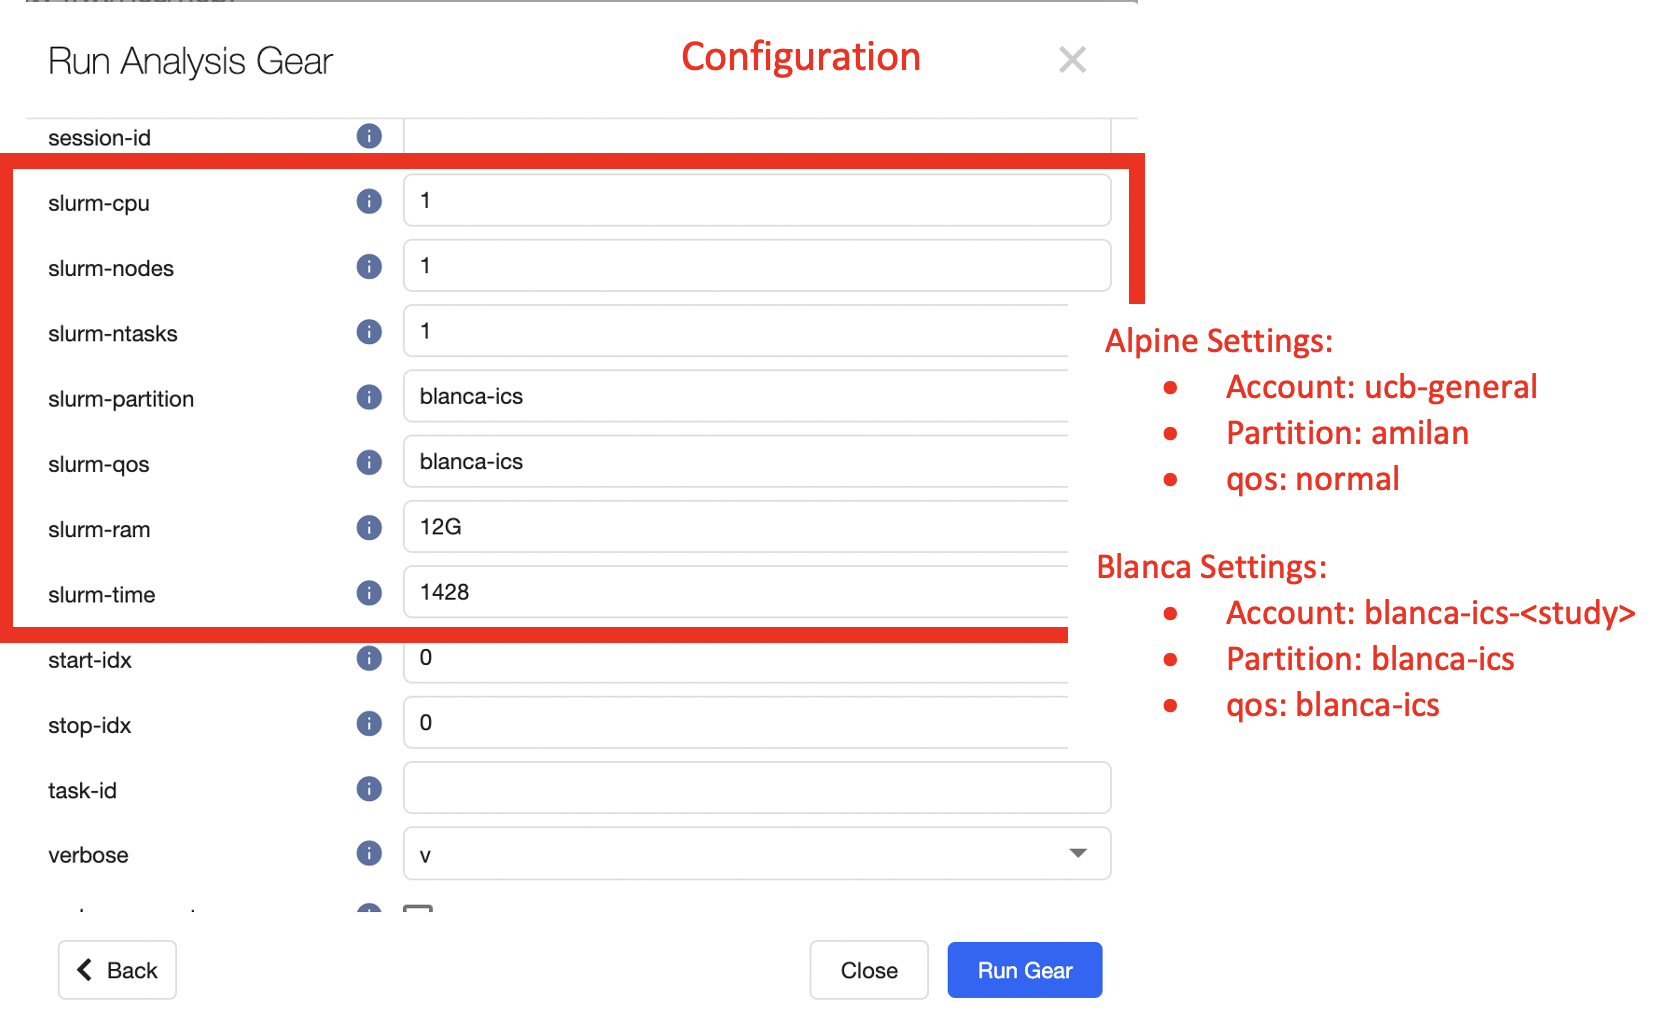The width and height of the screenshot is (1662, 1016).
Task: Toggle the partially visible checkbox below verbose
Action: click(x=418, y=908)
